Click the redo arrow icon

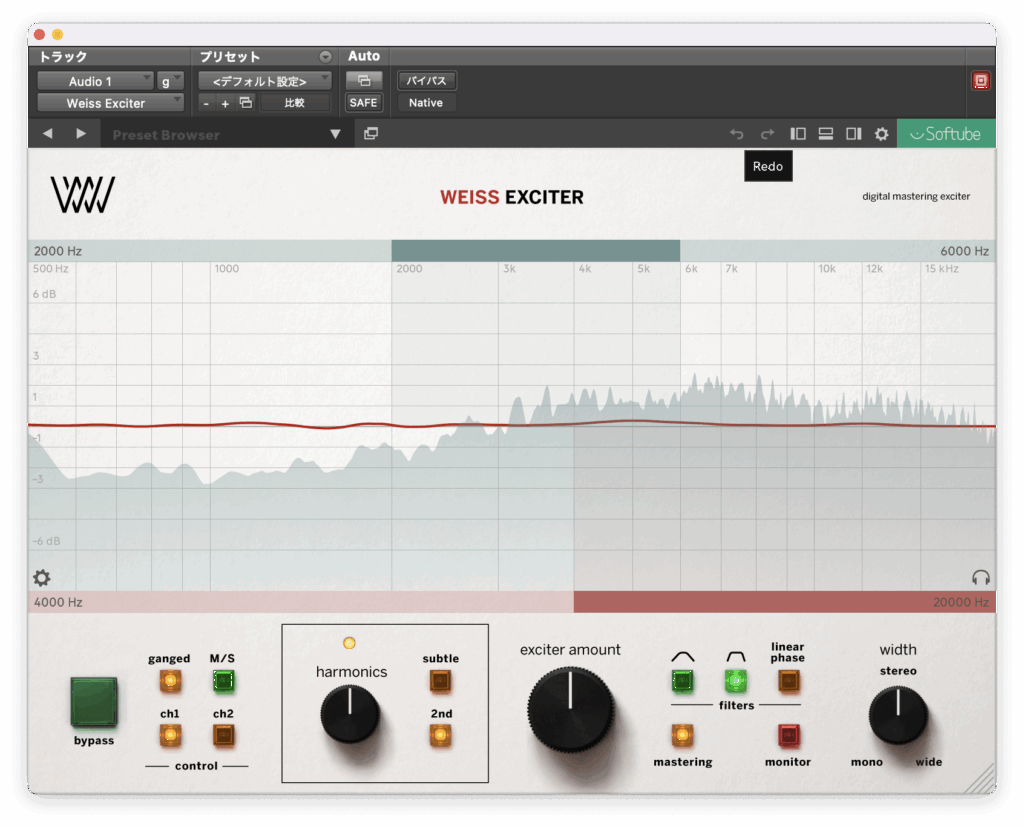click(x=767, y=134)
